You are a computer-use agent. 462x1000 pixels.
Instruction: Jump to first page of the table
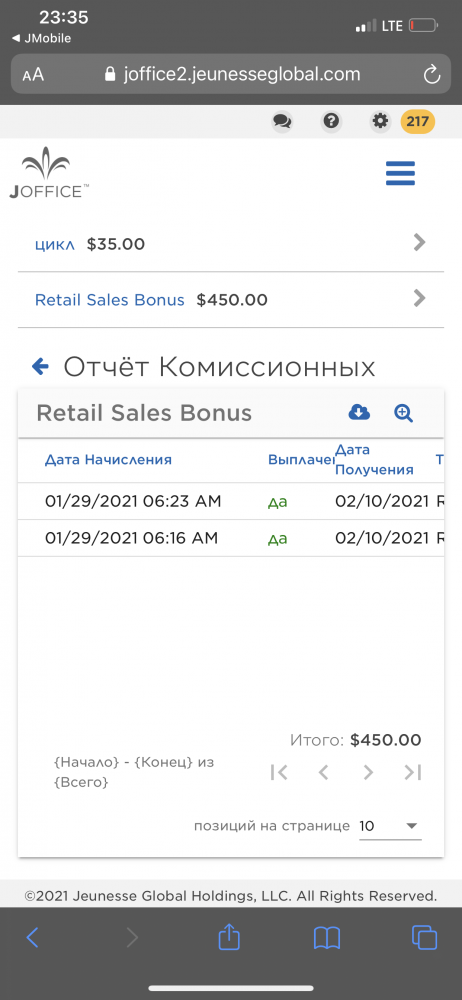(x=279, y=772)
